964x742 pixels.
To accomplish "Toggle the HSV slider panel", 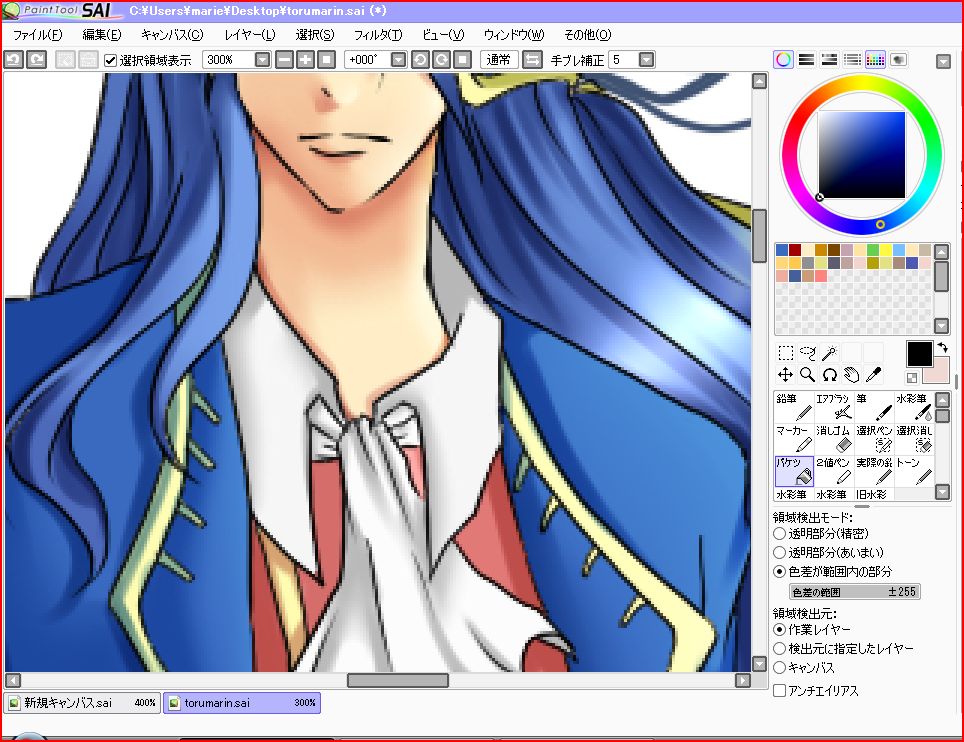I will tap(829, 60).
